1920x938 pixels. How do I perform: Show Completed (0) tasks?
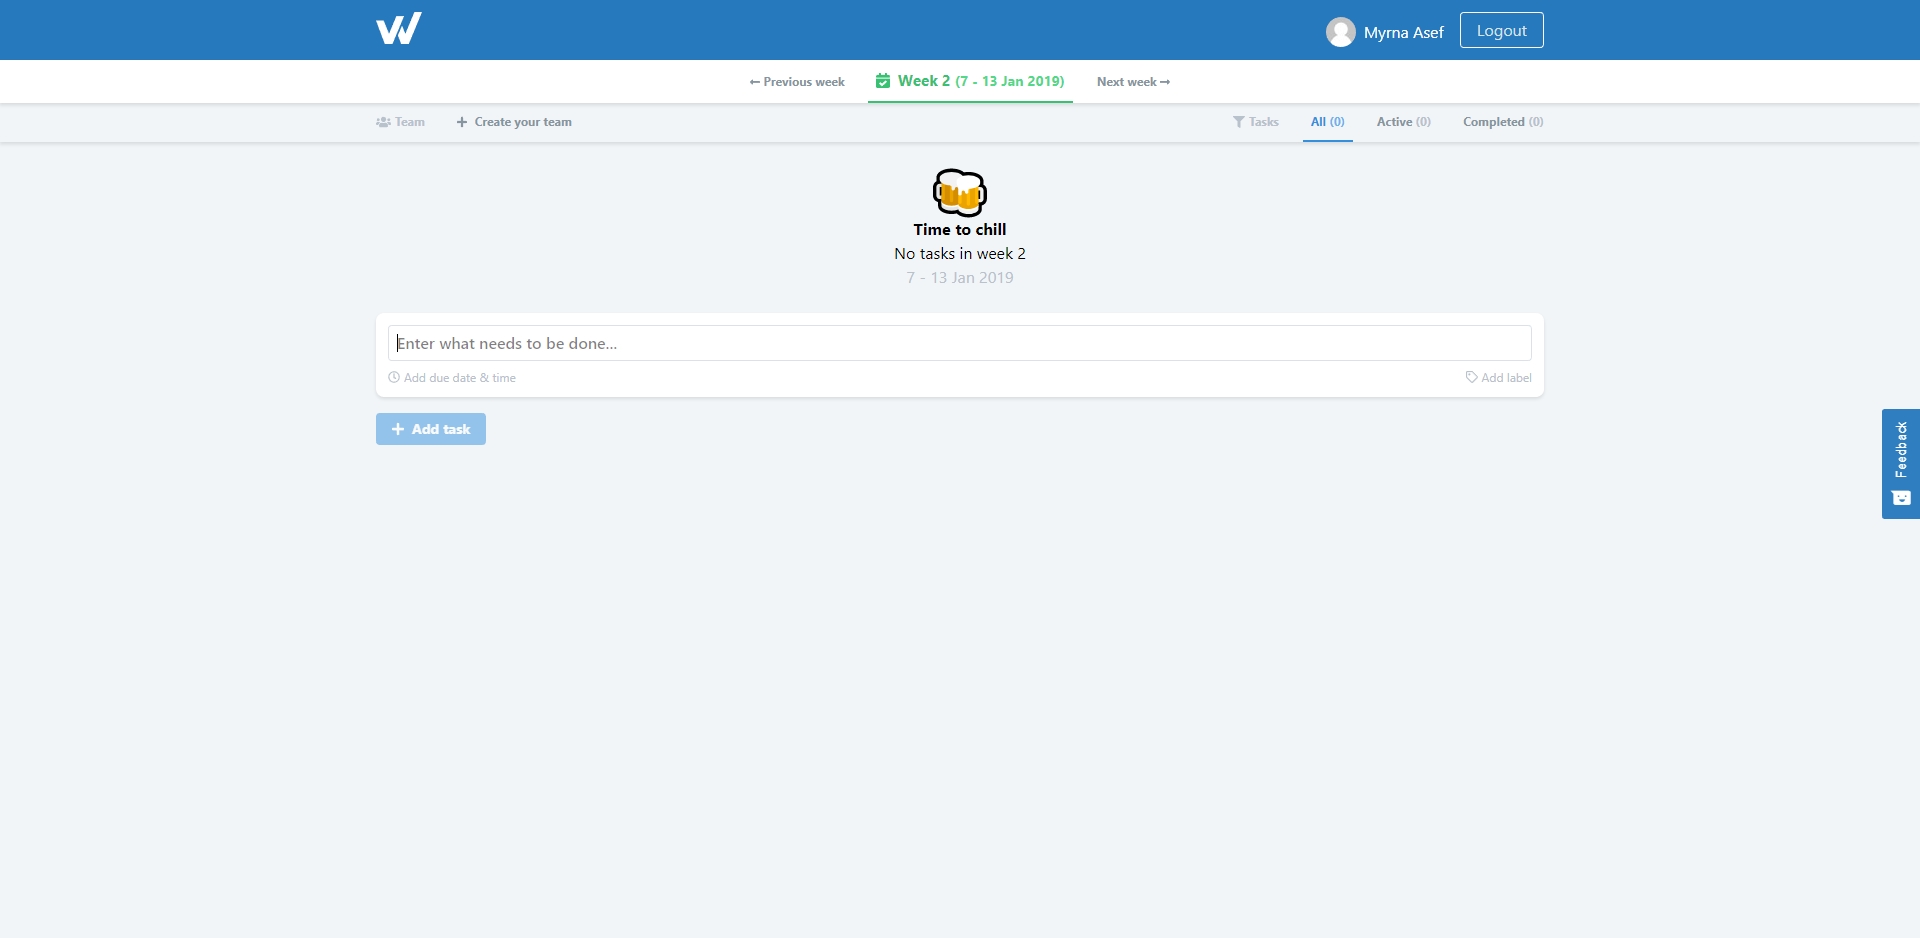(1502, 122)
